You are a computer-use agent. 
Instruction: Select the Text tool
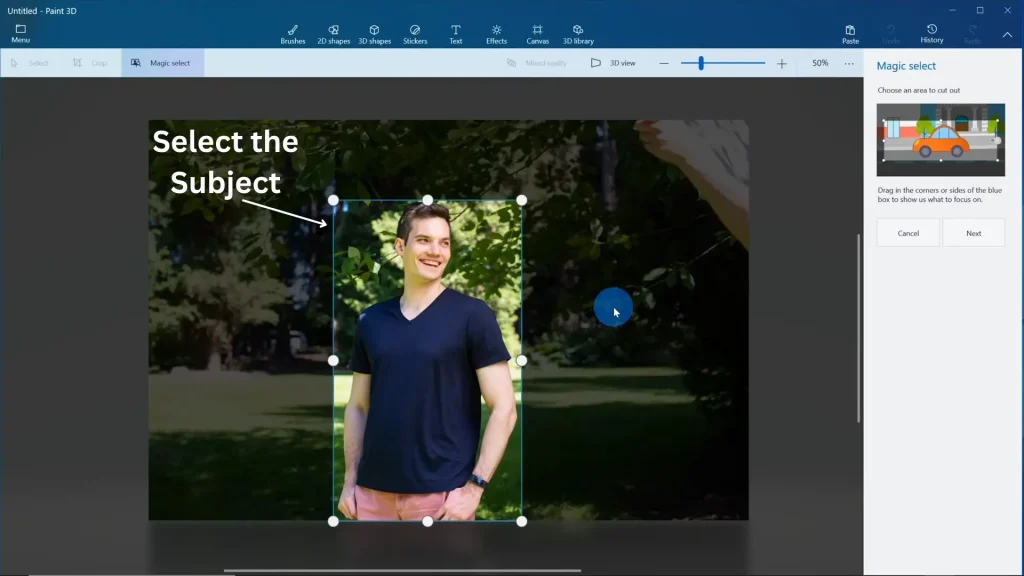tap(455, 34)
